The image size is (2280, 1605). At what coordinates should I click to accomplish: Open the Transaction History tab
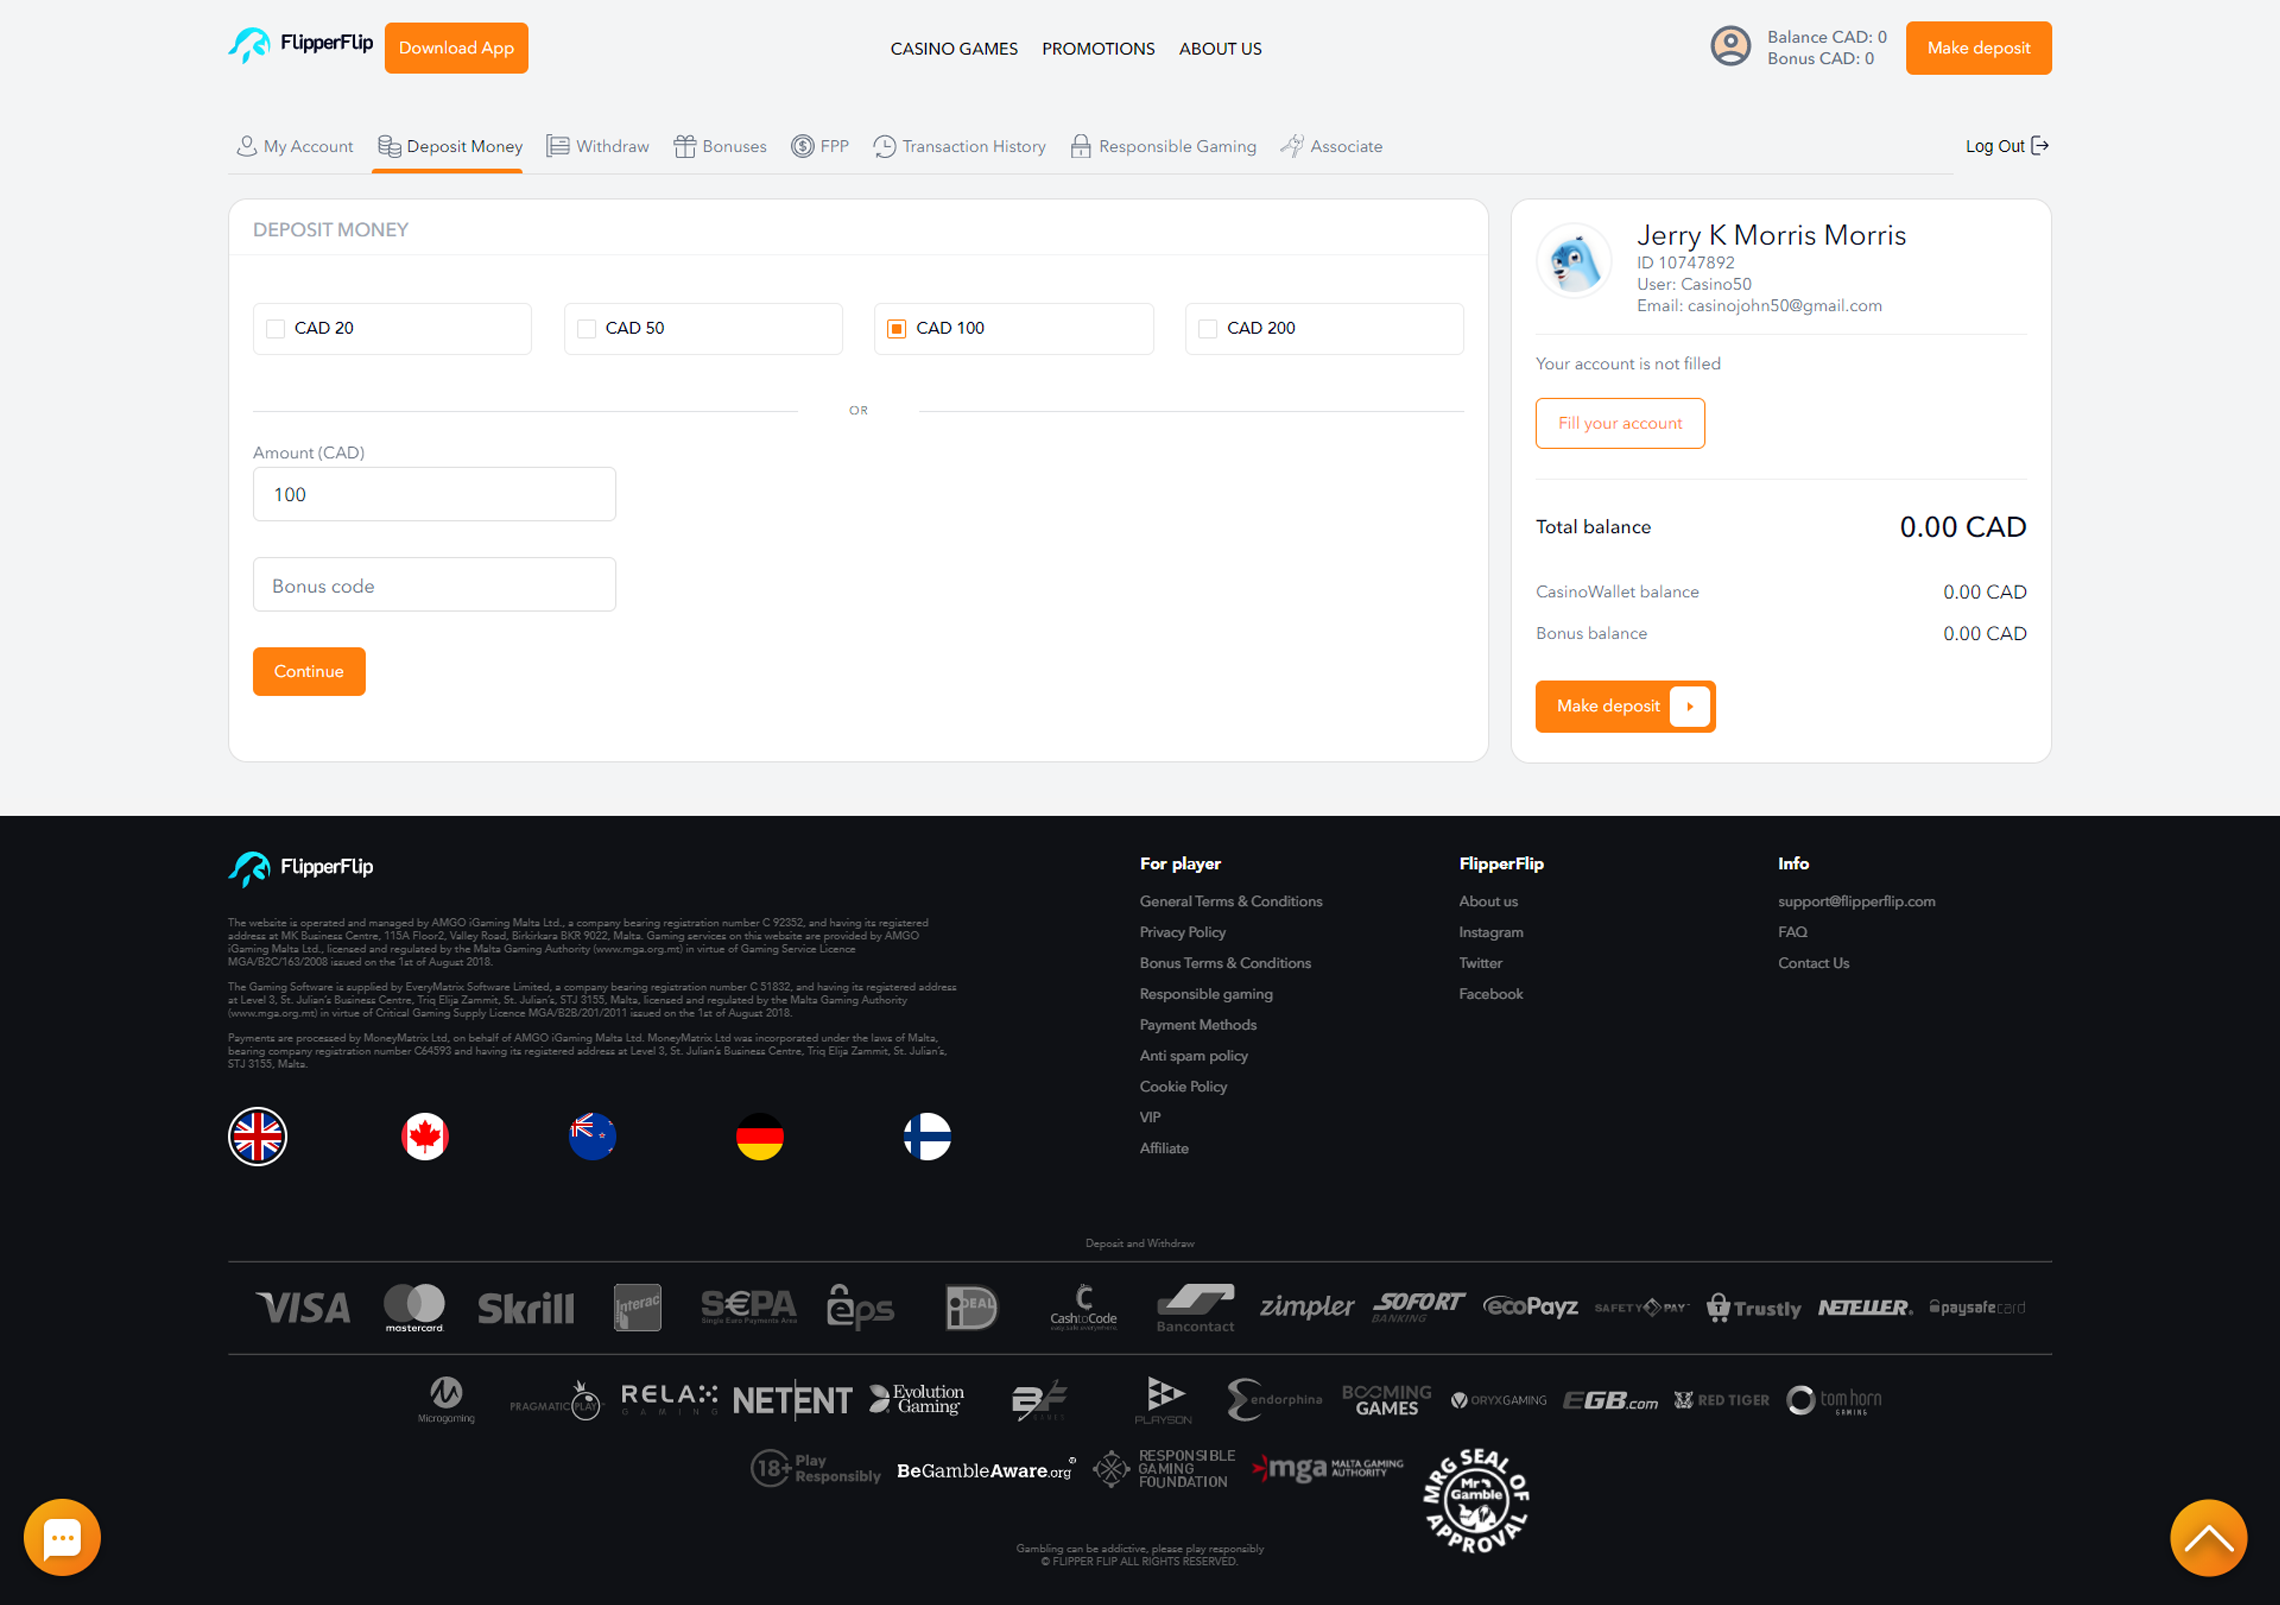pyautogui.click(x=959, y=146)
